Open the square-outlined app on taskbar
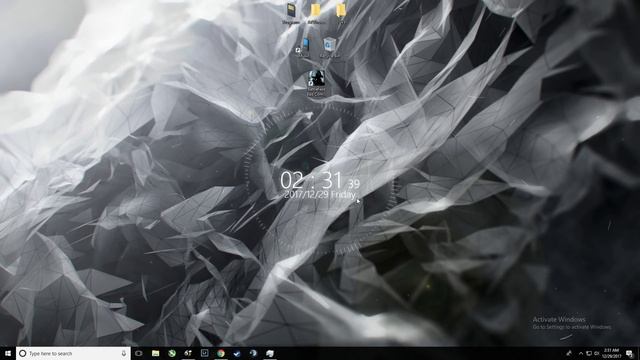This screenshot has width=640, height=360. pos(204,353)
